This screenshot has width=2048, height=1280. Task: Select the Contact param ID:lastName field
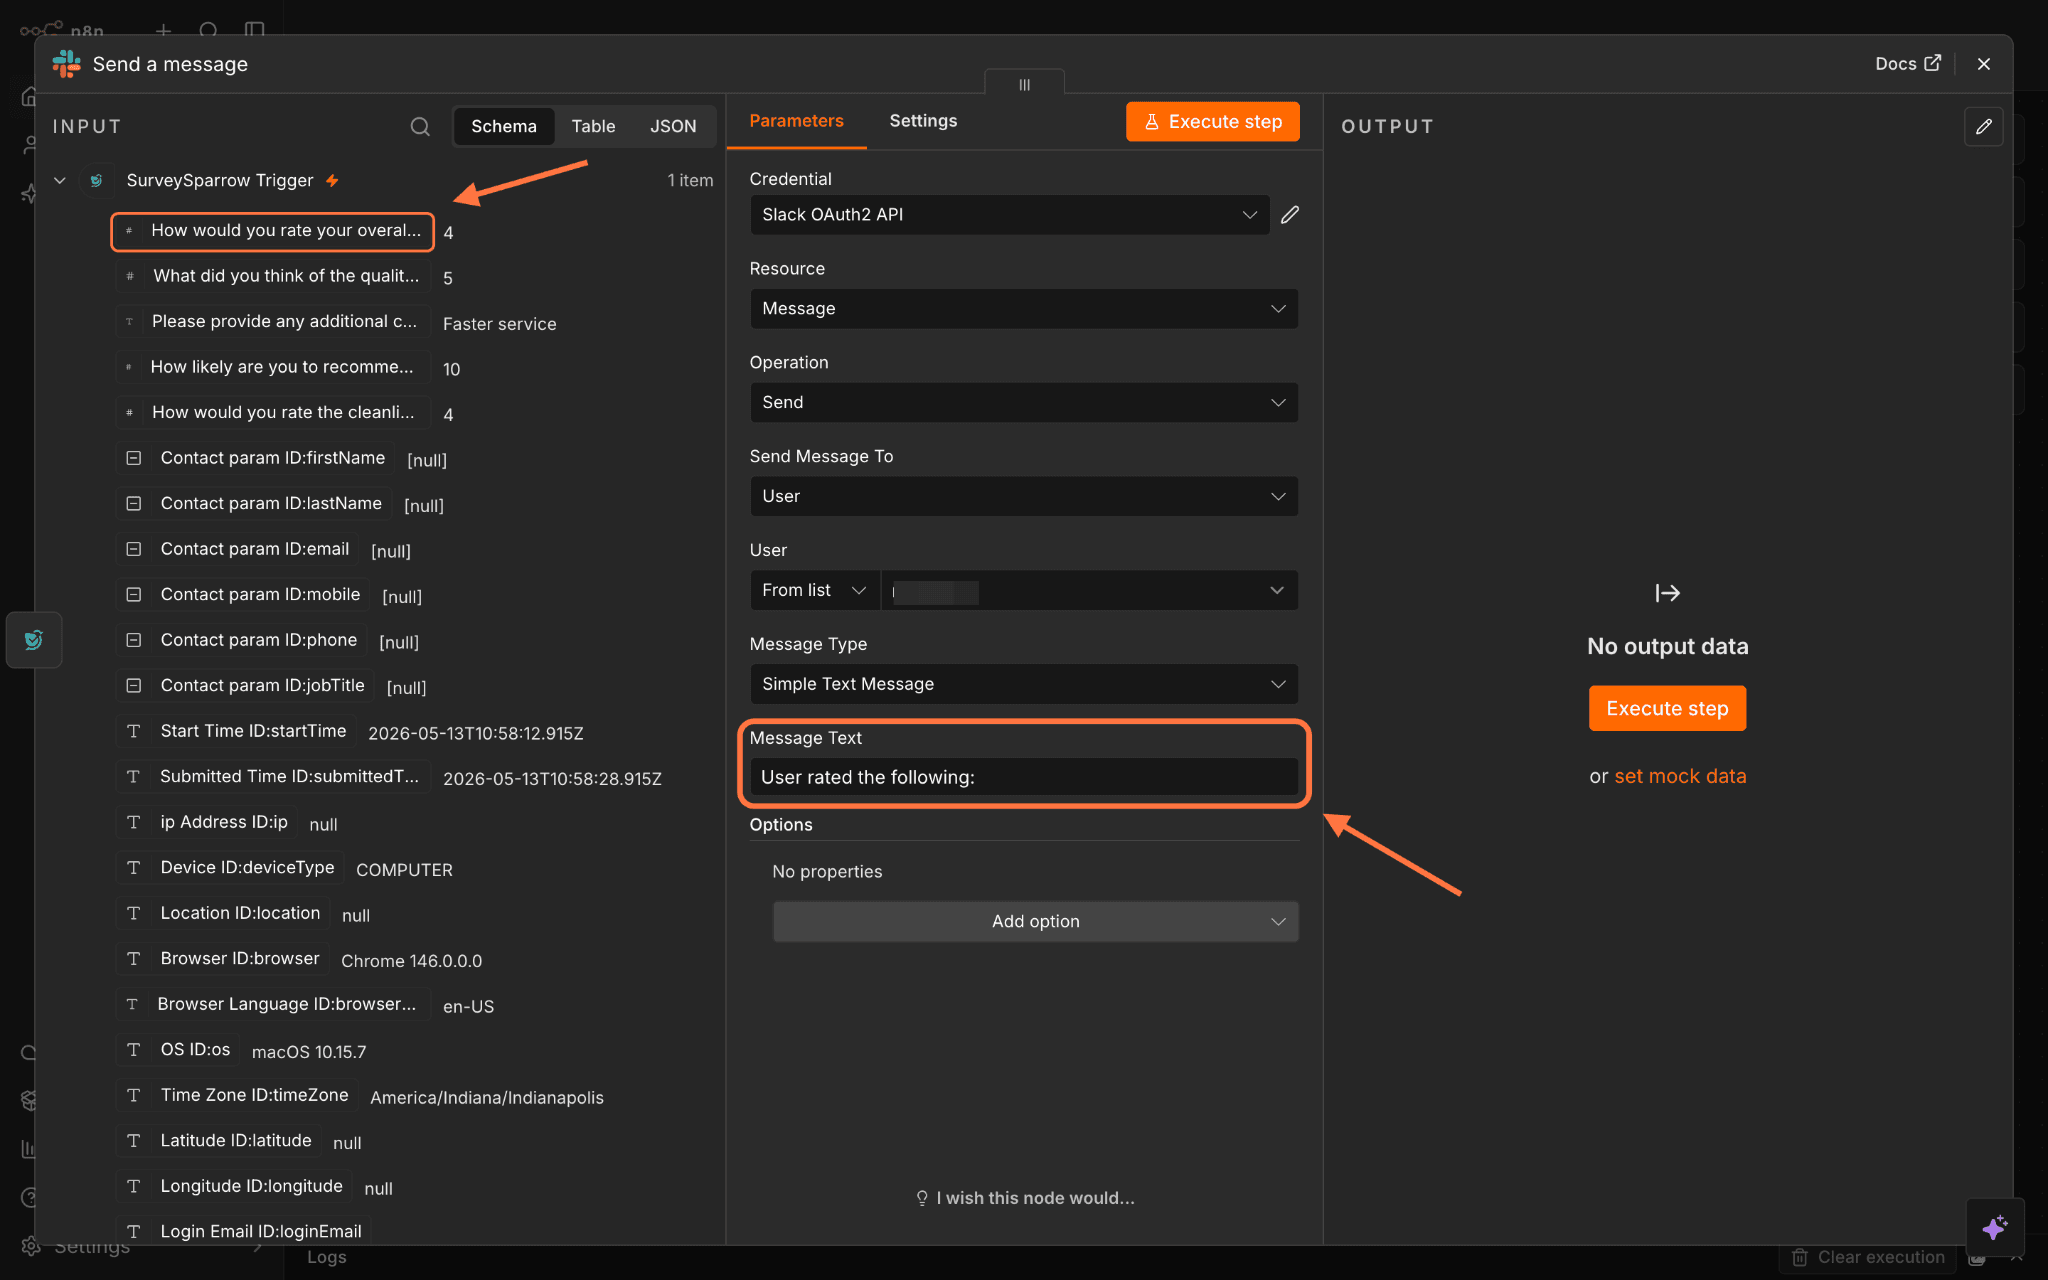tap(254, 504)
